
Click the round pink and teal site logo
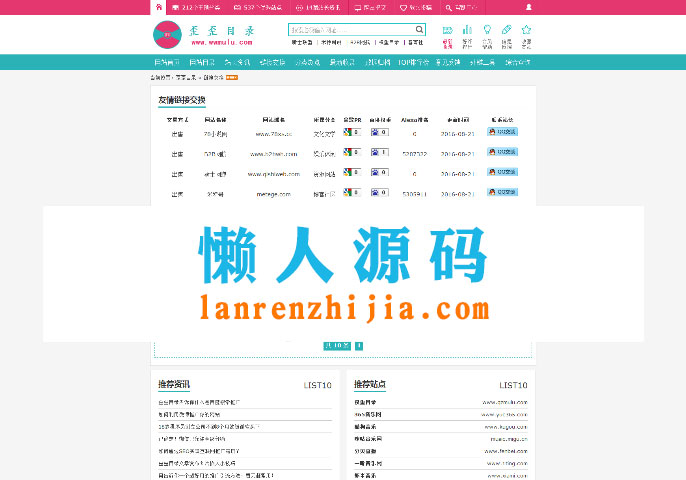(x=167, y=35)
